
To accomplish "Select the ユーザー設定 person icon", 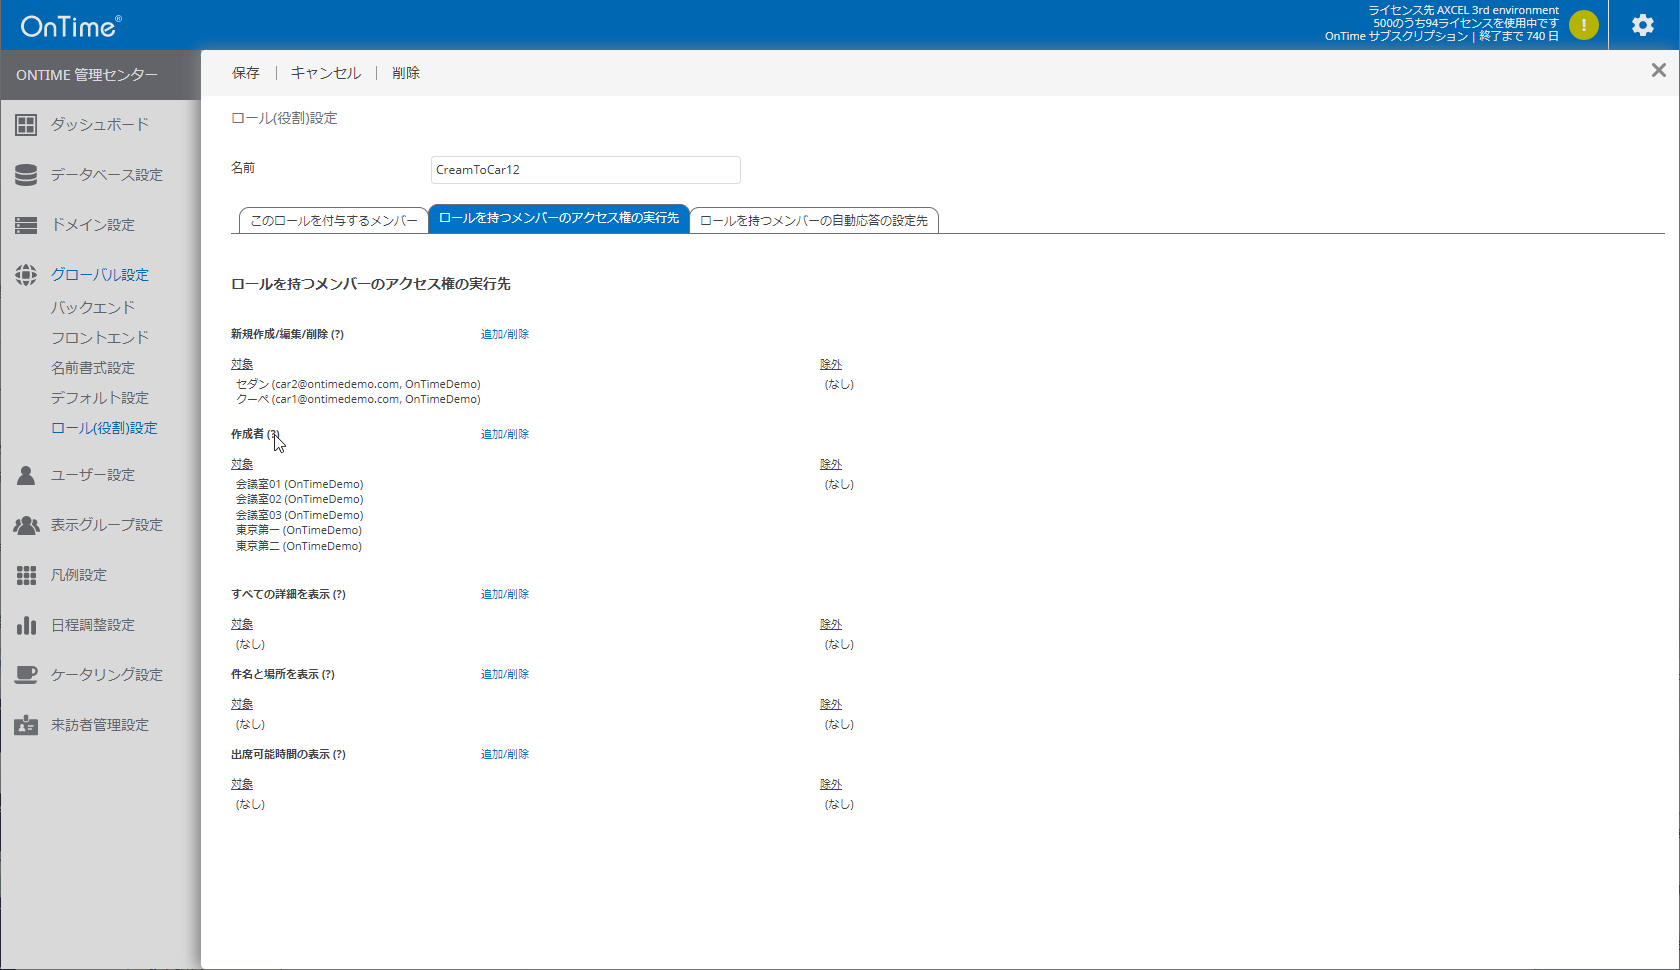I will pyautogui.click(x=26, y=474).
